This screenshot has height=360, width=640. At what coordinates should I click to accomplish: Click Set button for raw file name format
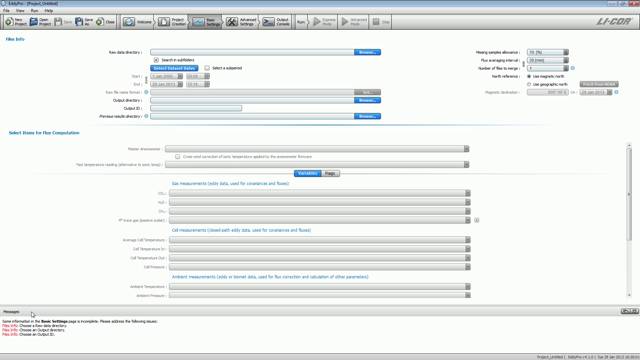(x=367, y=92)
